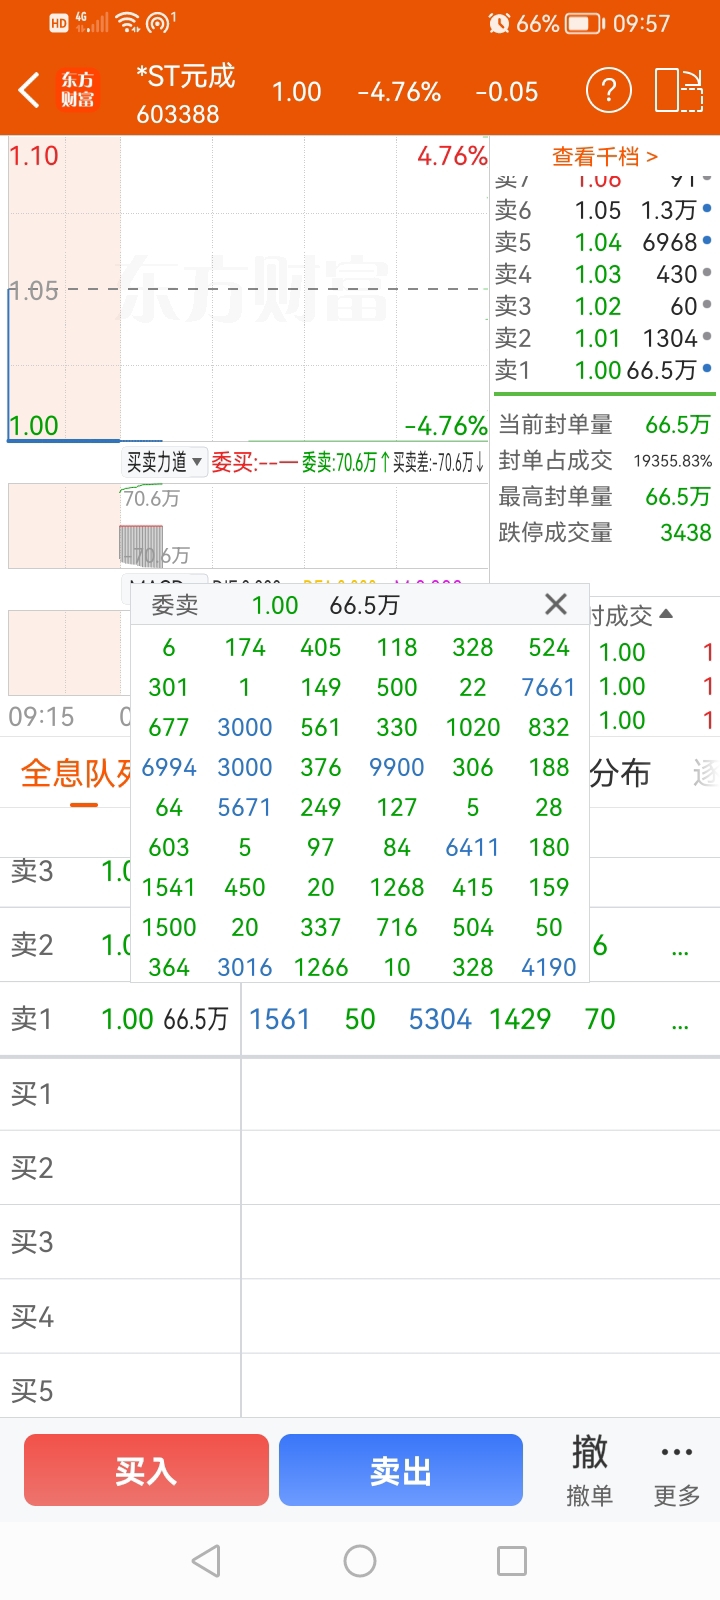Open 查看千档 link
Image resolution: width=720 pixels, height=1600 pixels.
point(605,157)
